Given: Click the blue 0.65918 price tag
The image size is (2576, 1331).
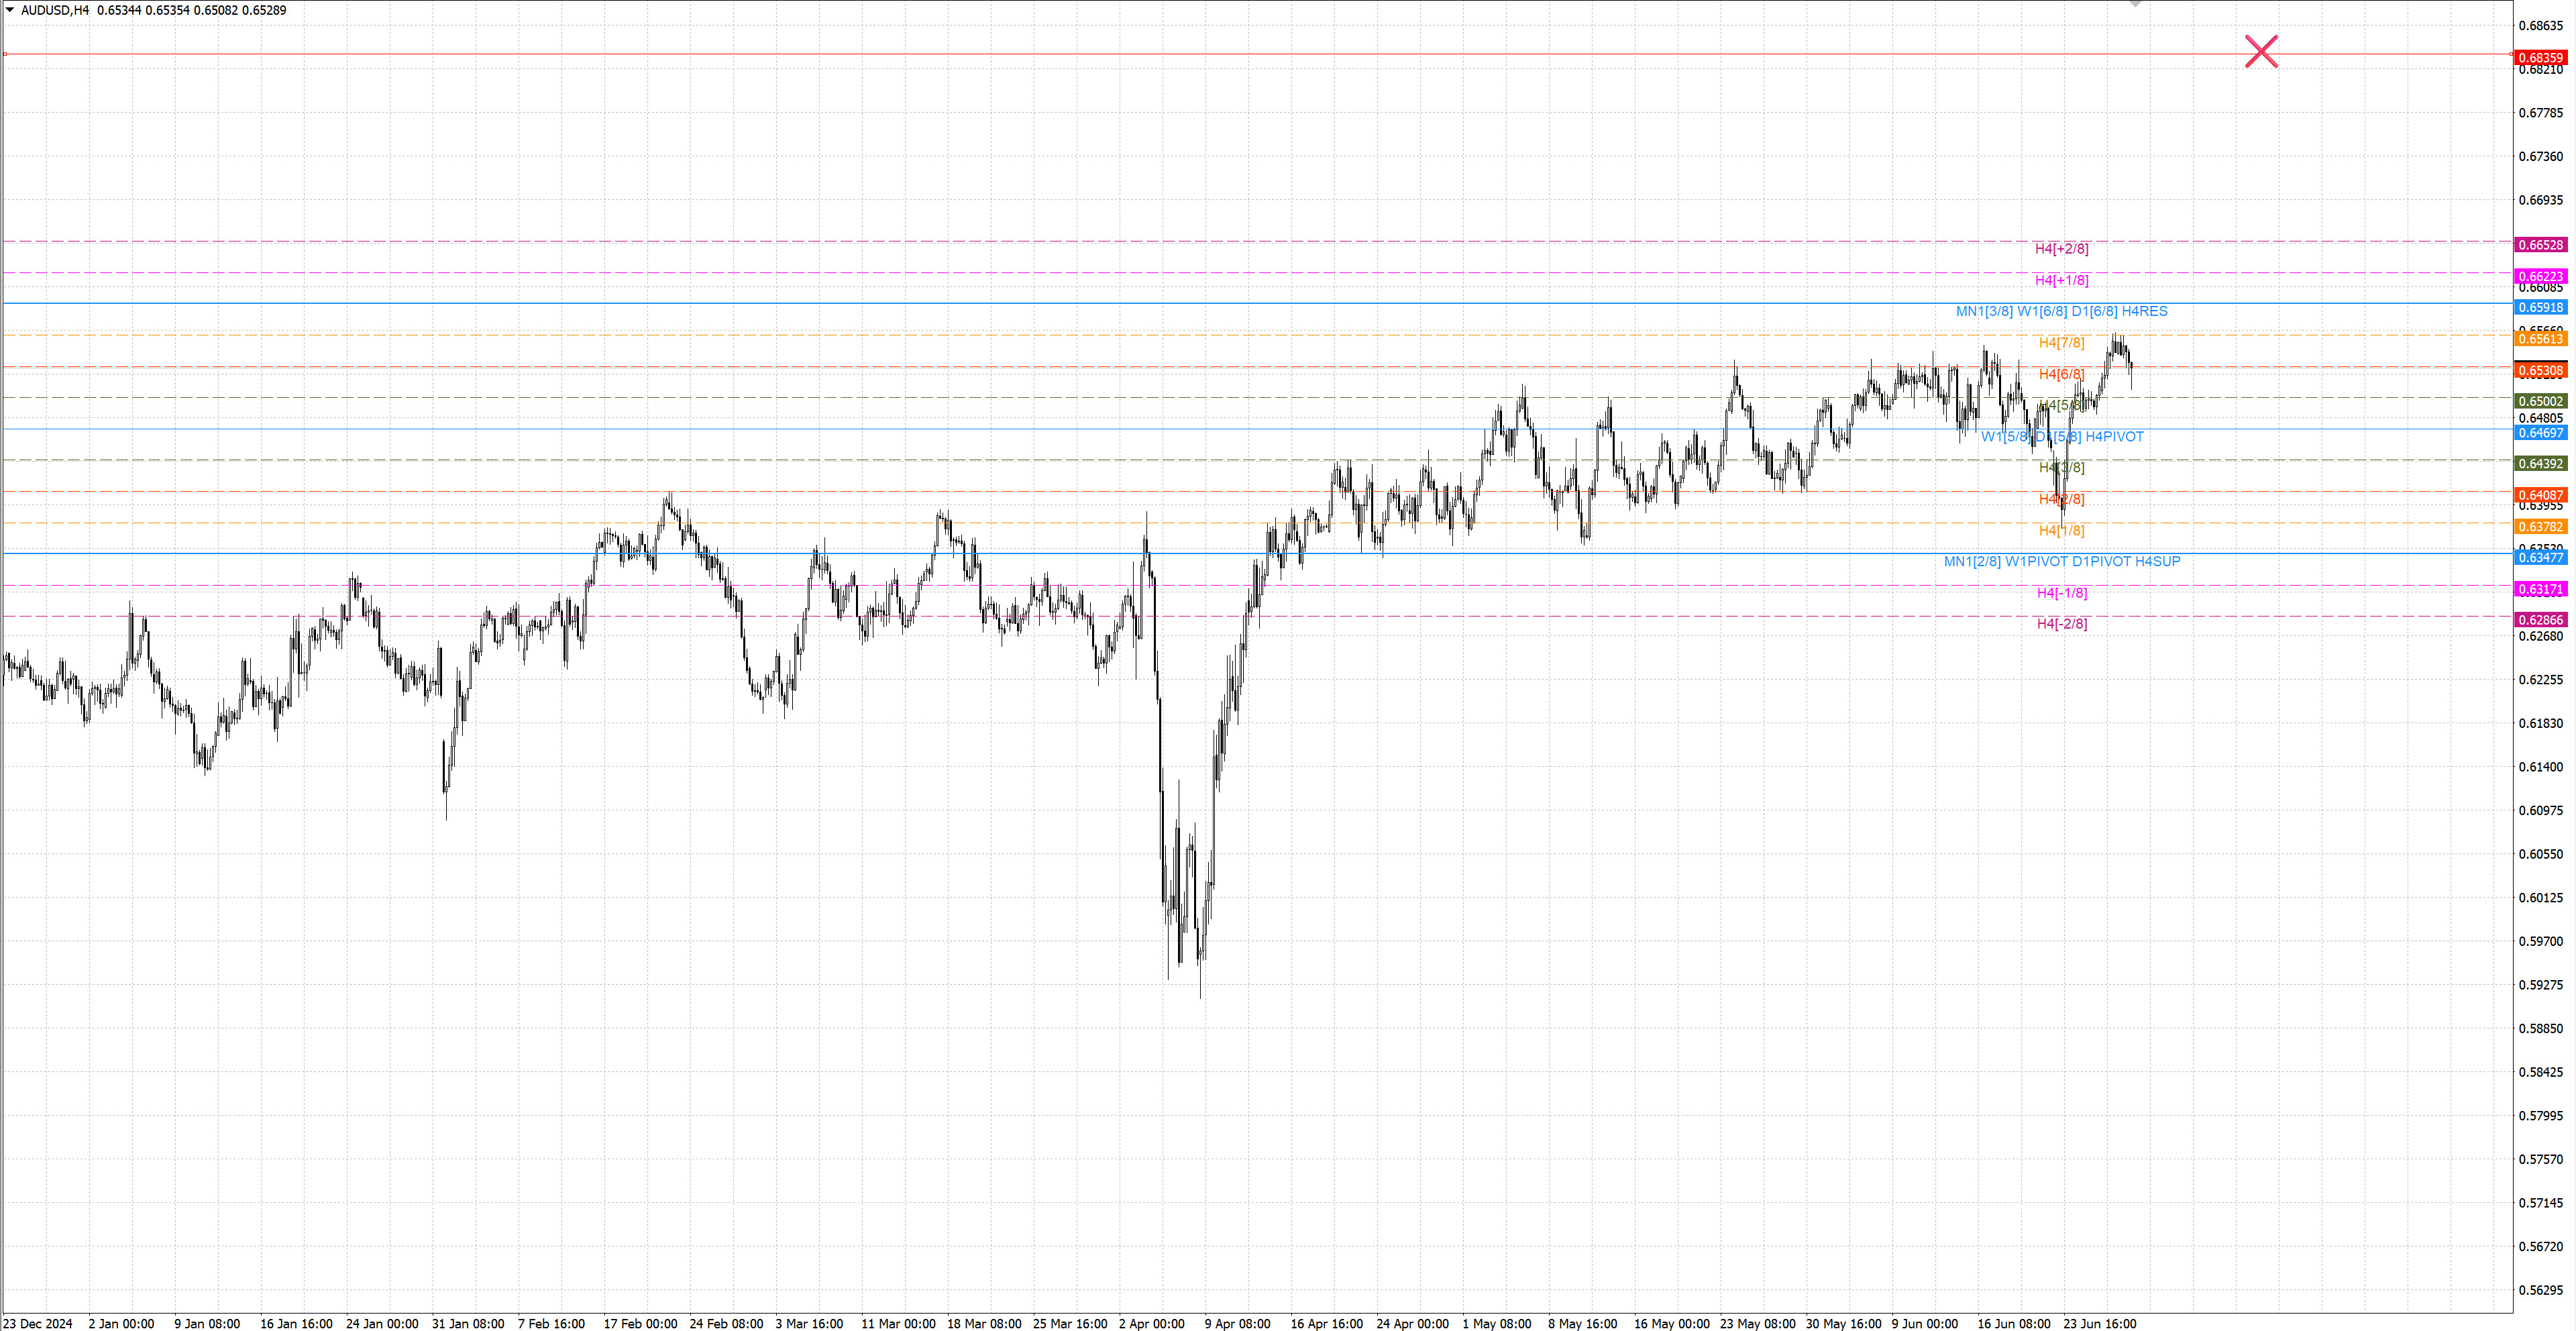Looking at the screenshot, I should 2540,308.
